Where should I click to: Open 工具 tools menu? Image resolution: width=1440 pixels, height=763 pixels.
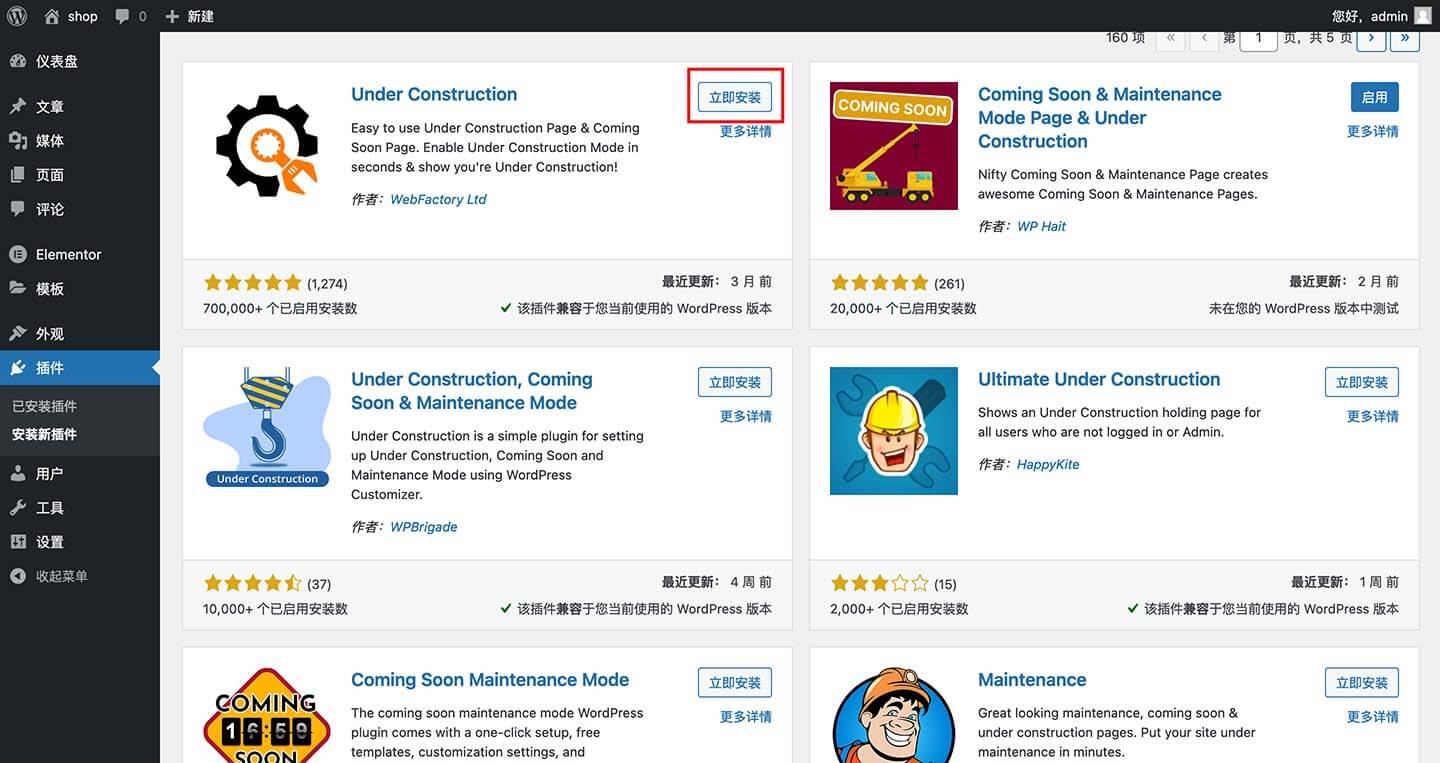coord(80,508)
